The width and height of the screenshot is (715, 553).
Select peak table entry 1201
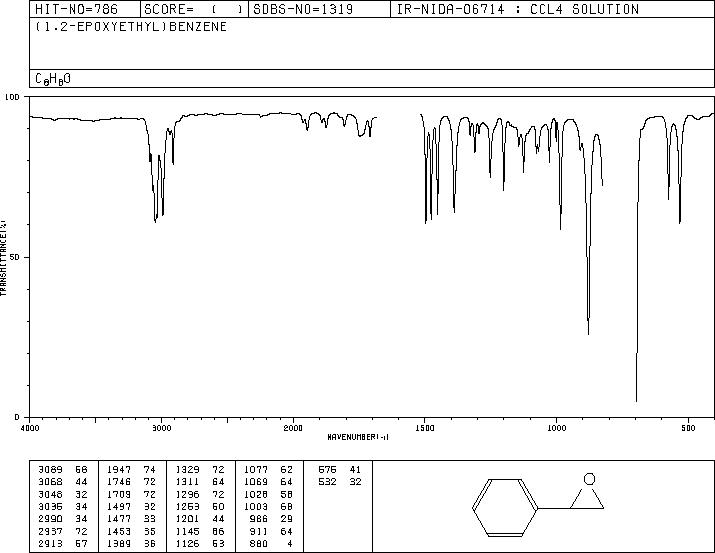(x=187, y=519)
